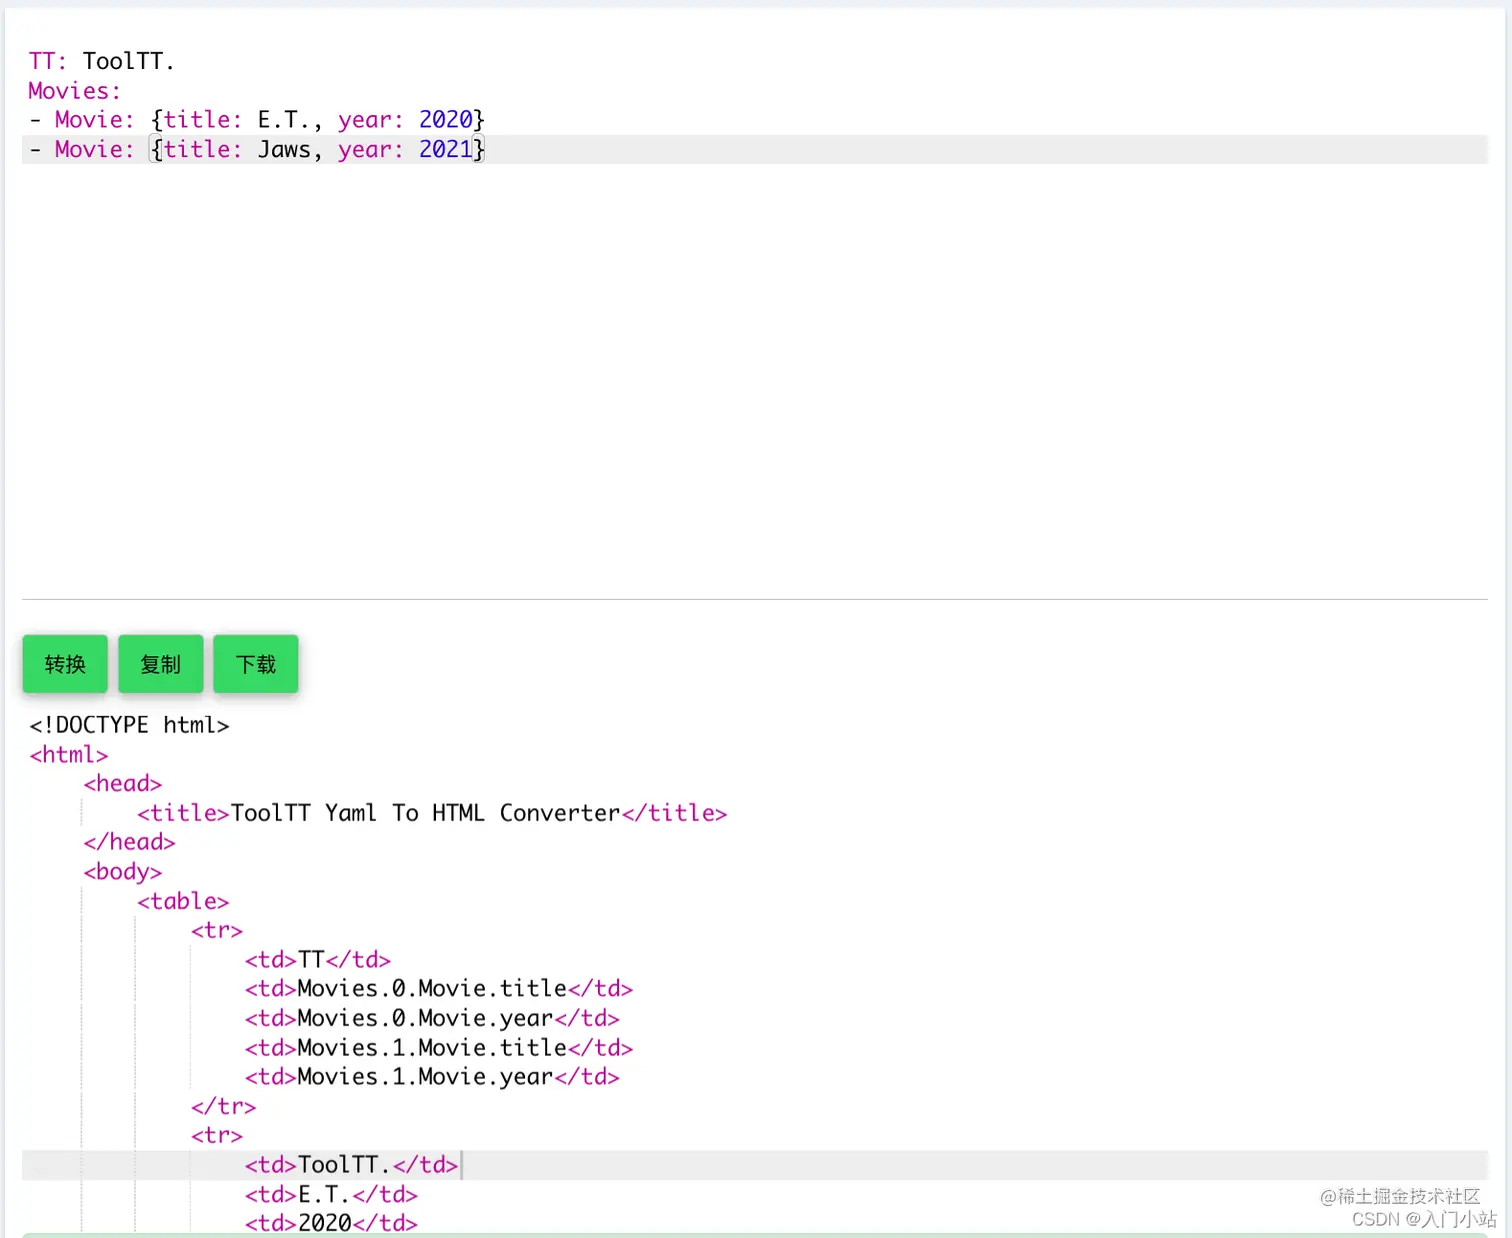Click the 'Movies.1.Movie.year' cell line
The image size is (1512, 1238).
coord(432,1077)
